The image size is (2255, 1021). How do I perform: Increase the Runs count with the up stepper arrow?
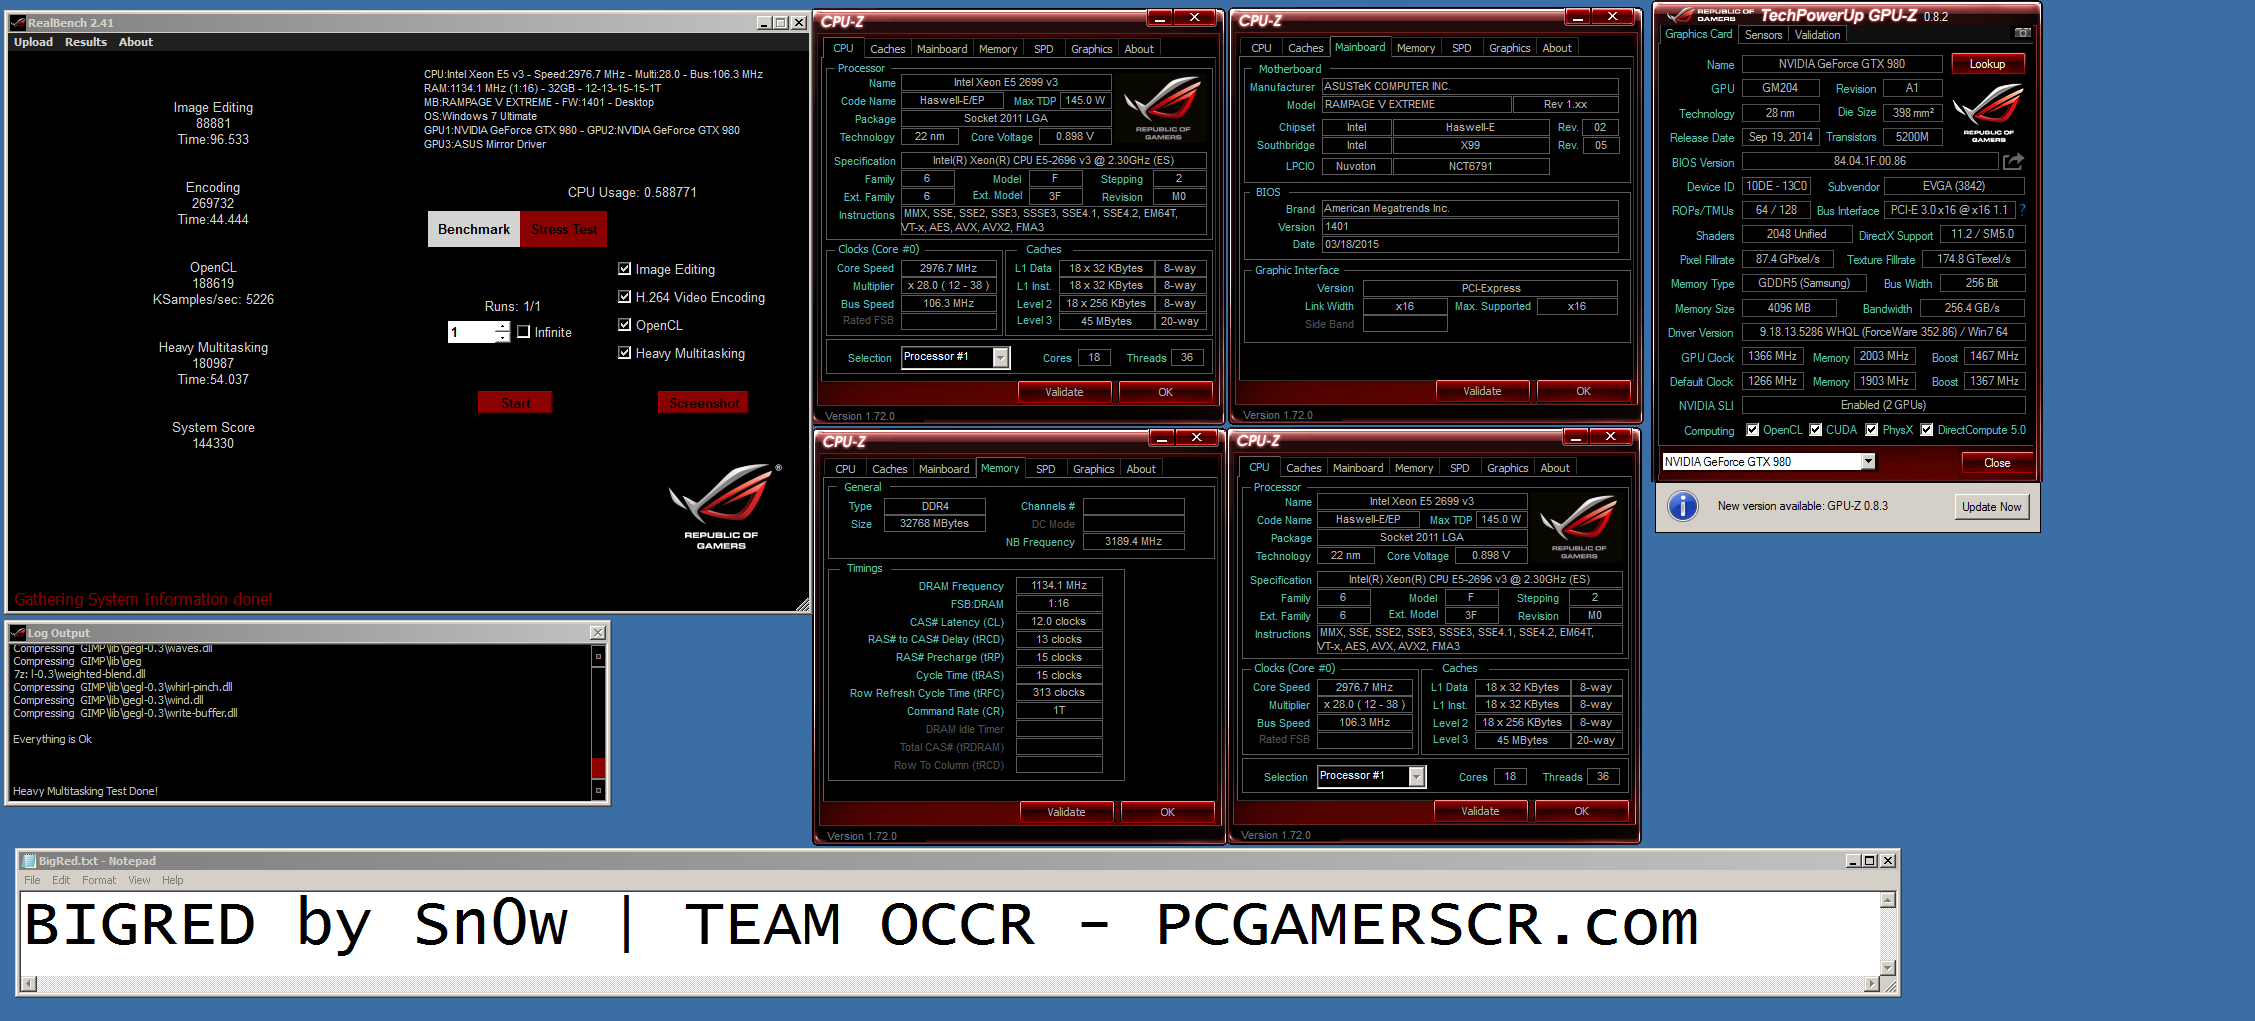click(x=502, y=326)
